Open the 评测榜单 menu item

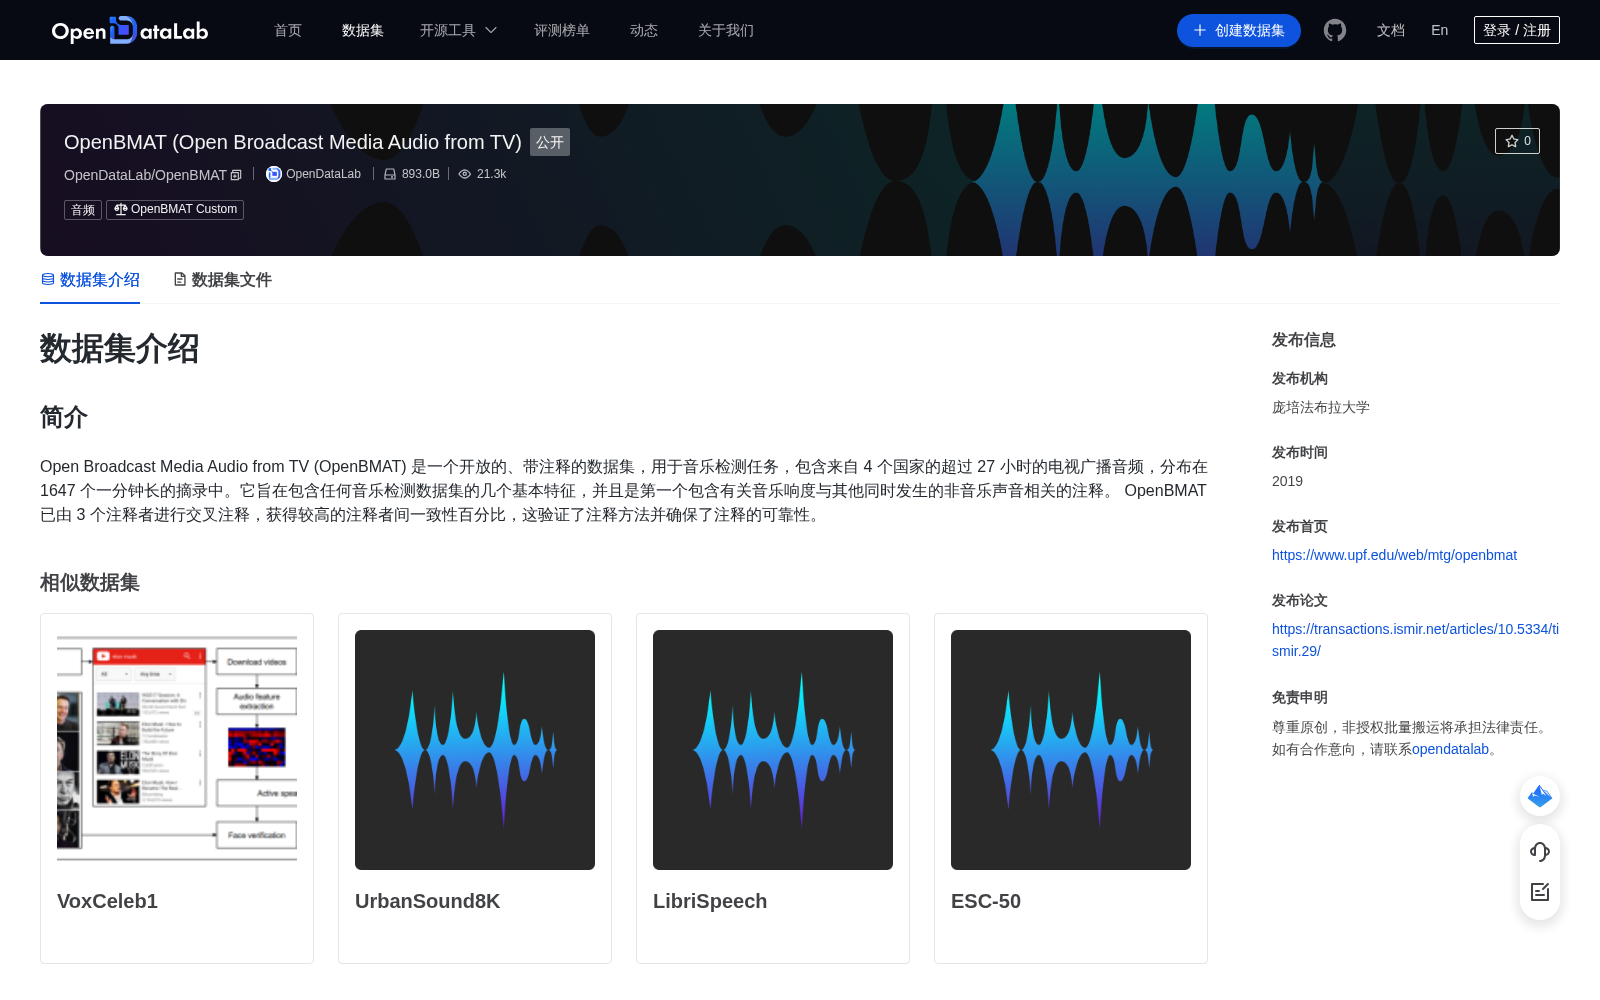pyautogui.click(x=562, y=30)
